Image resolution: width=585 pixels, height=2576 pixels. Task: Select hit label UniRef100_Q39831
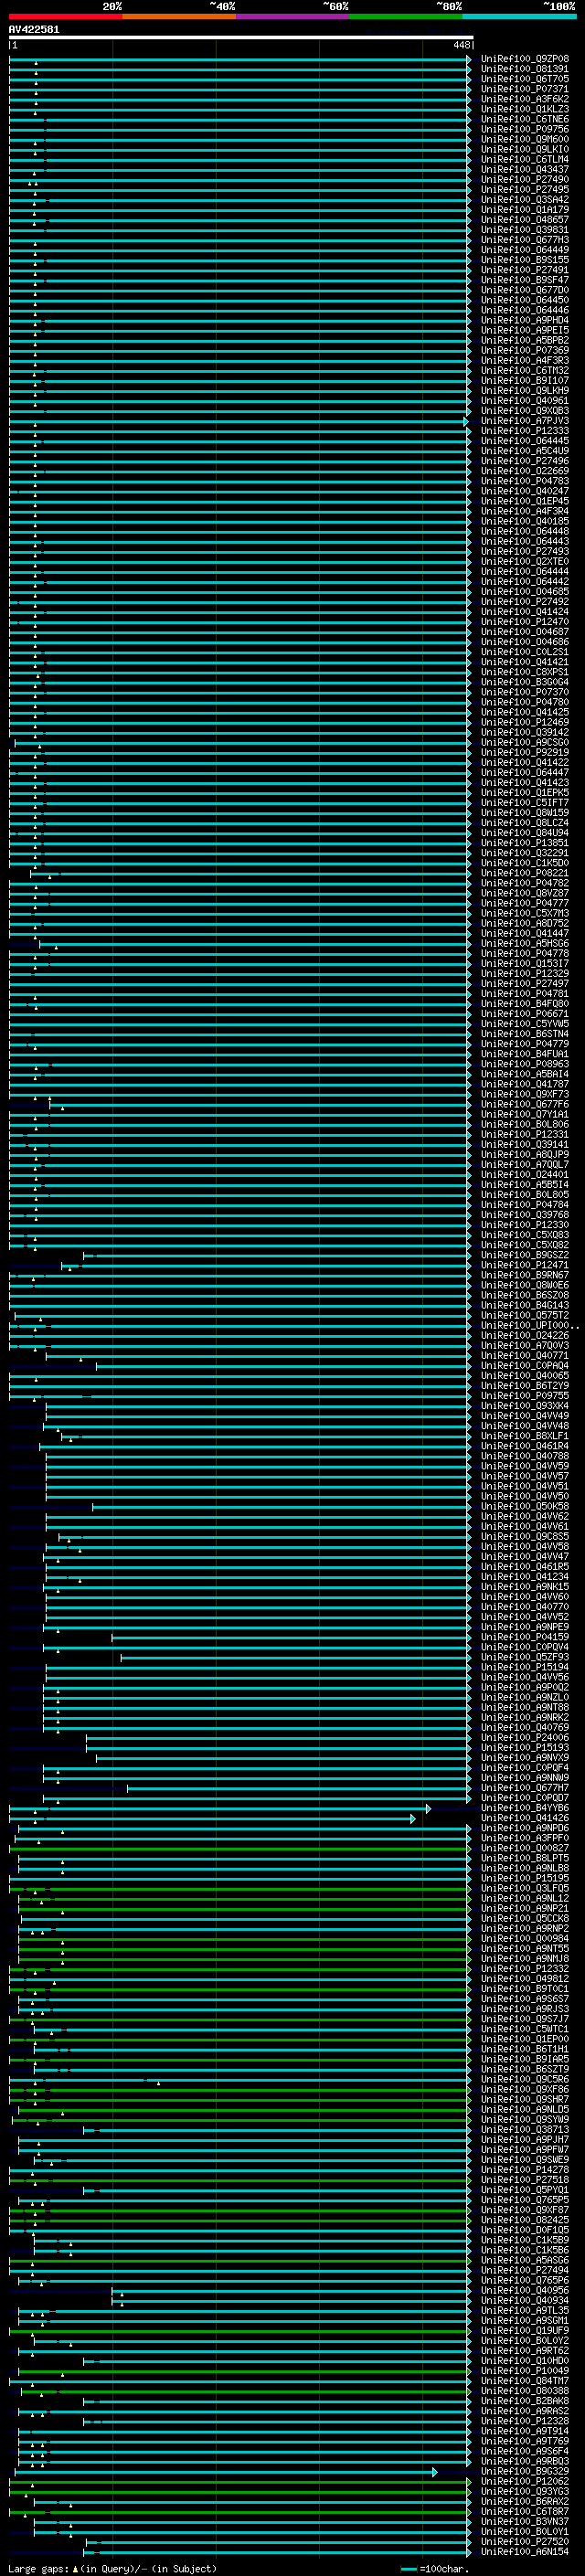coord(525,230)
